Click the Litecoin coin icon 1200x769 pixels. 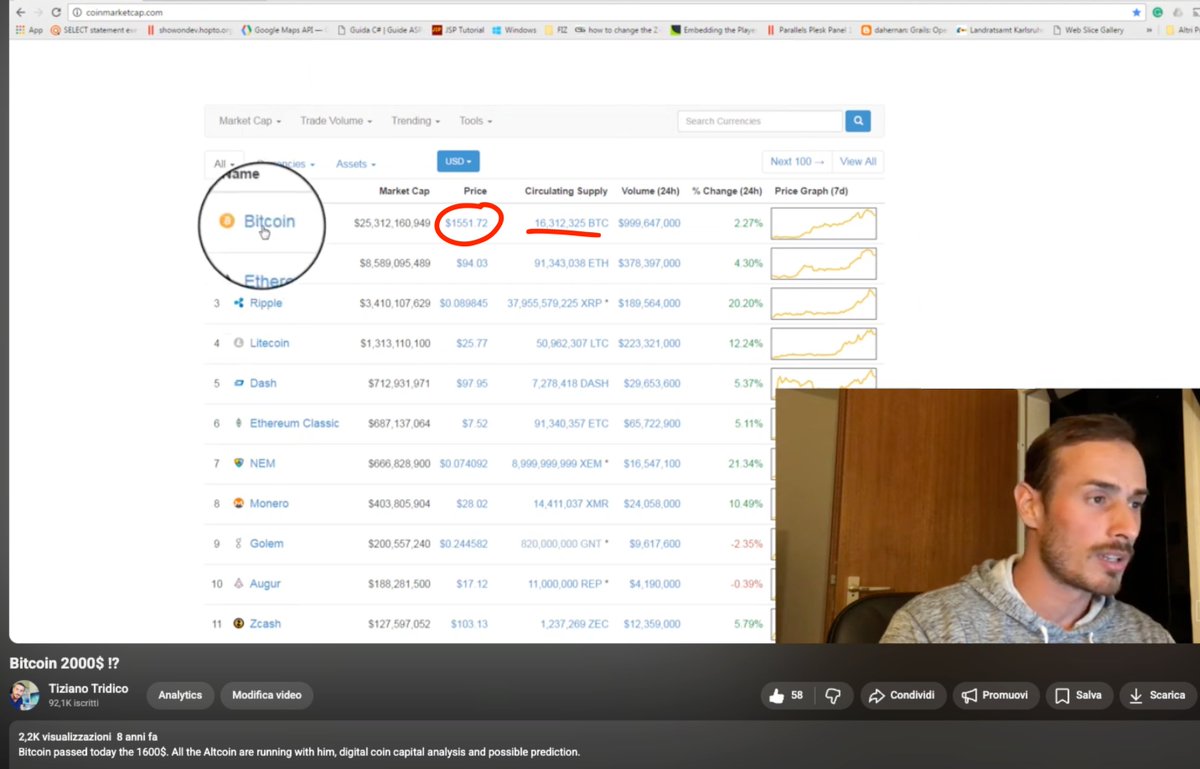pos(239,343)
